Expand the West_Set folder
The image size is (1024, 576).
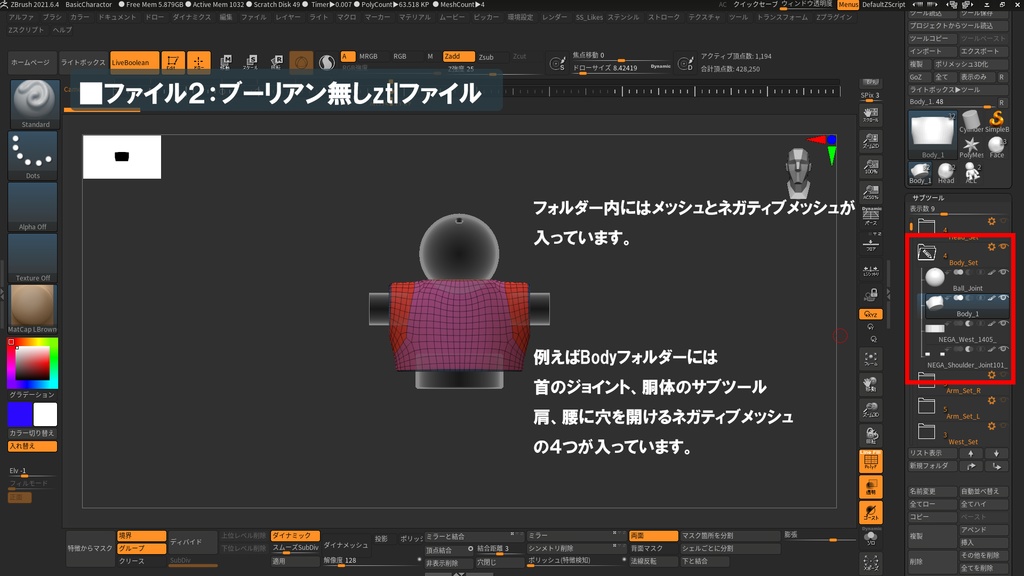925,432
